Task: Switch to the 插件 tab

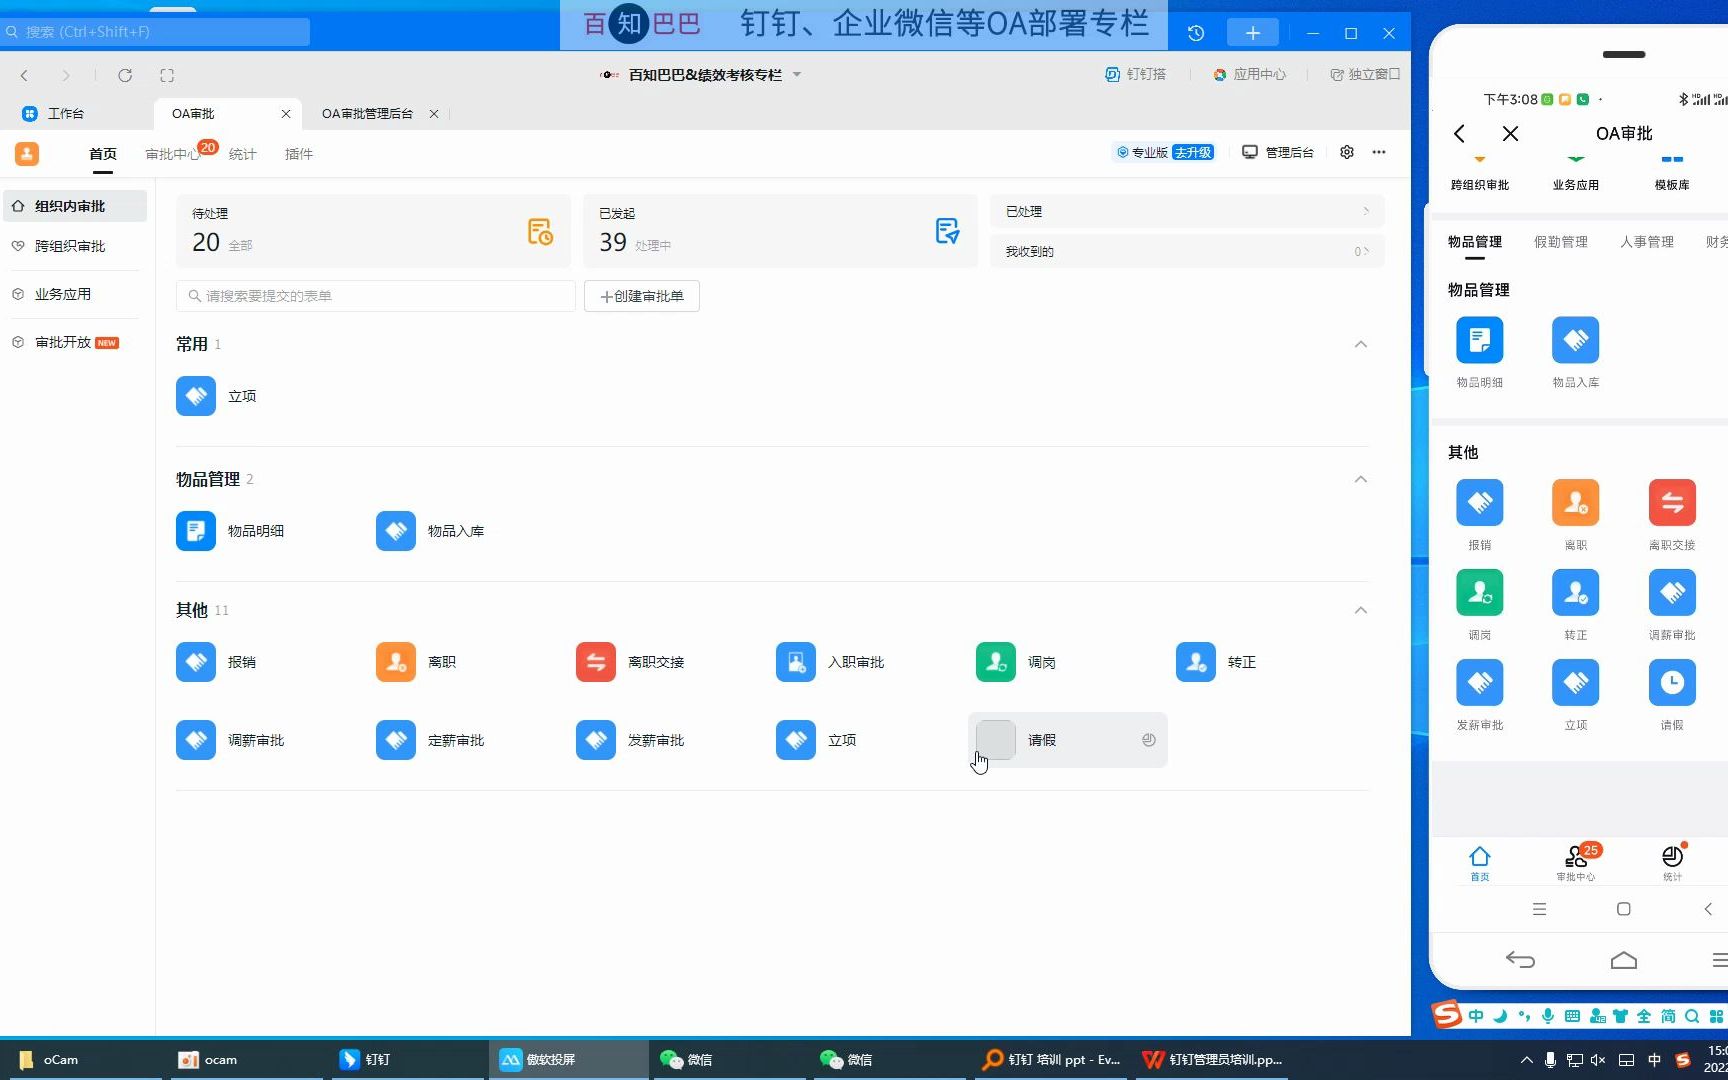Action: point(298,154)
